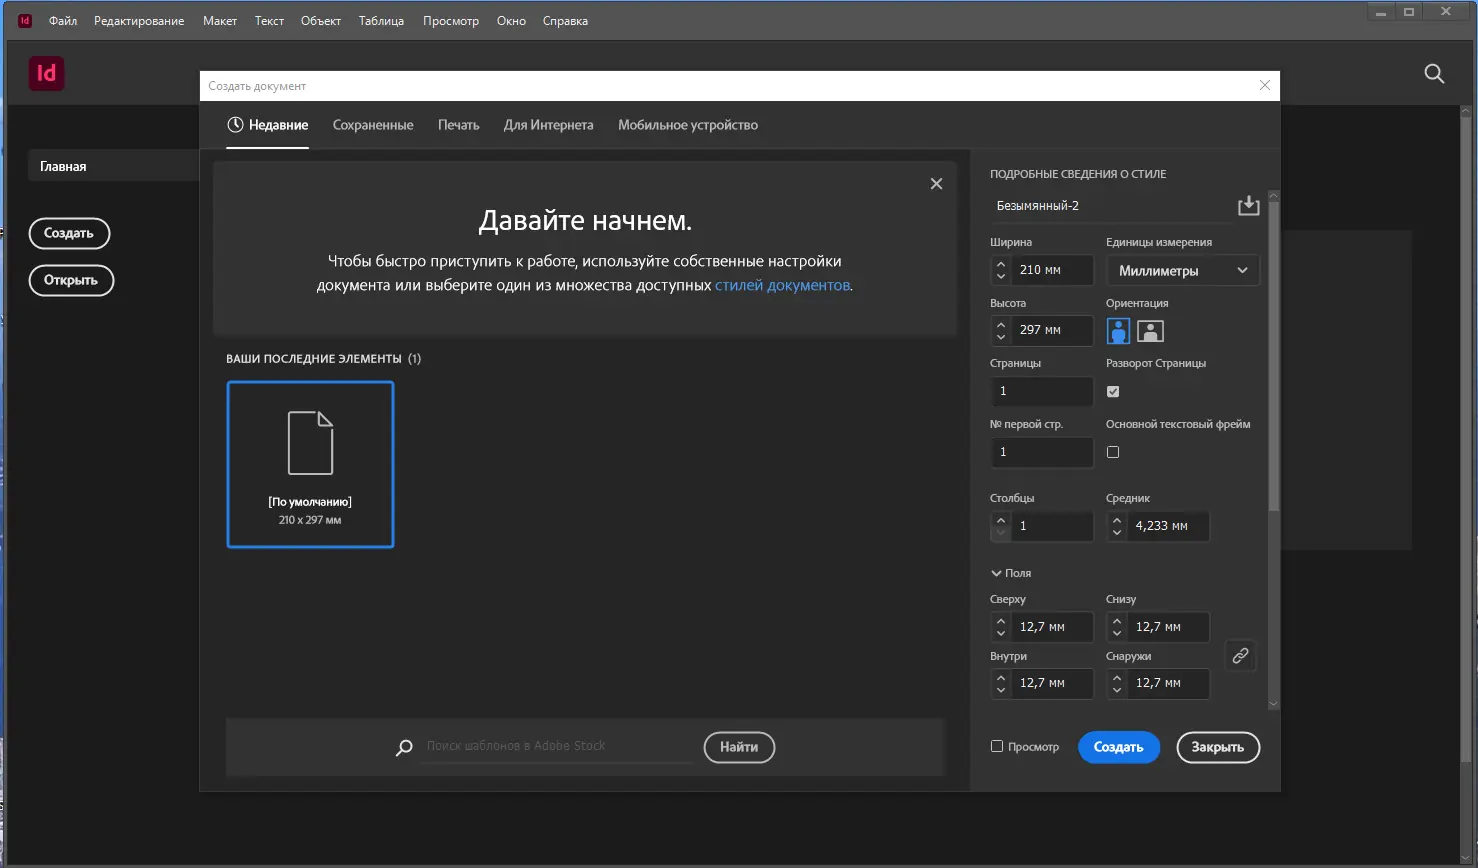
Task: Open the Макет menu
Action: (x=220, y=21)
